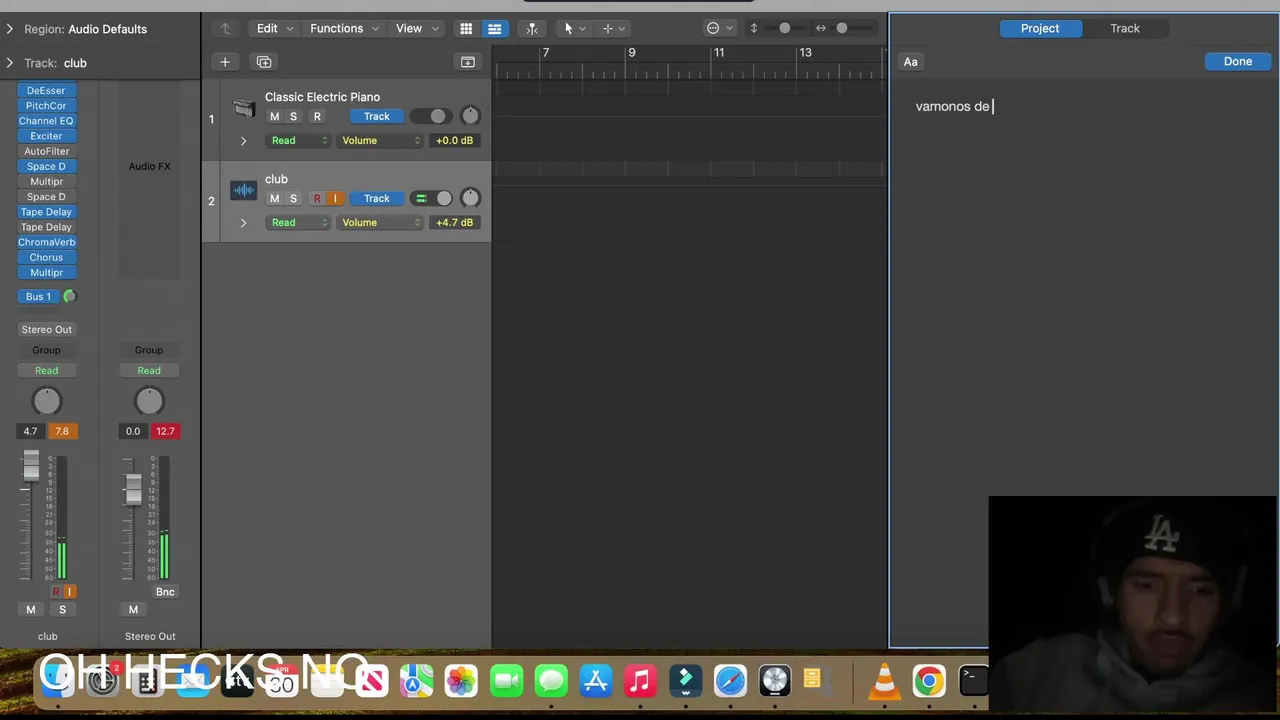Expand Classic Electric Piano automation lanes

click(243, 141)
